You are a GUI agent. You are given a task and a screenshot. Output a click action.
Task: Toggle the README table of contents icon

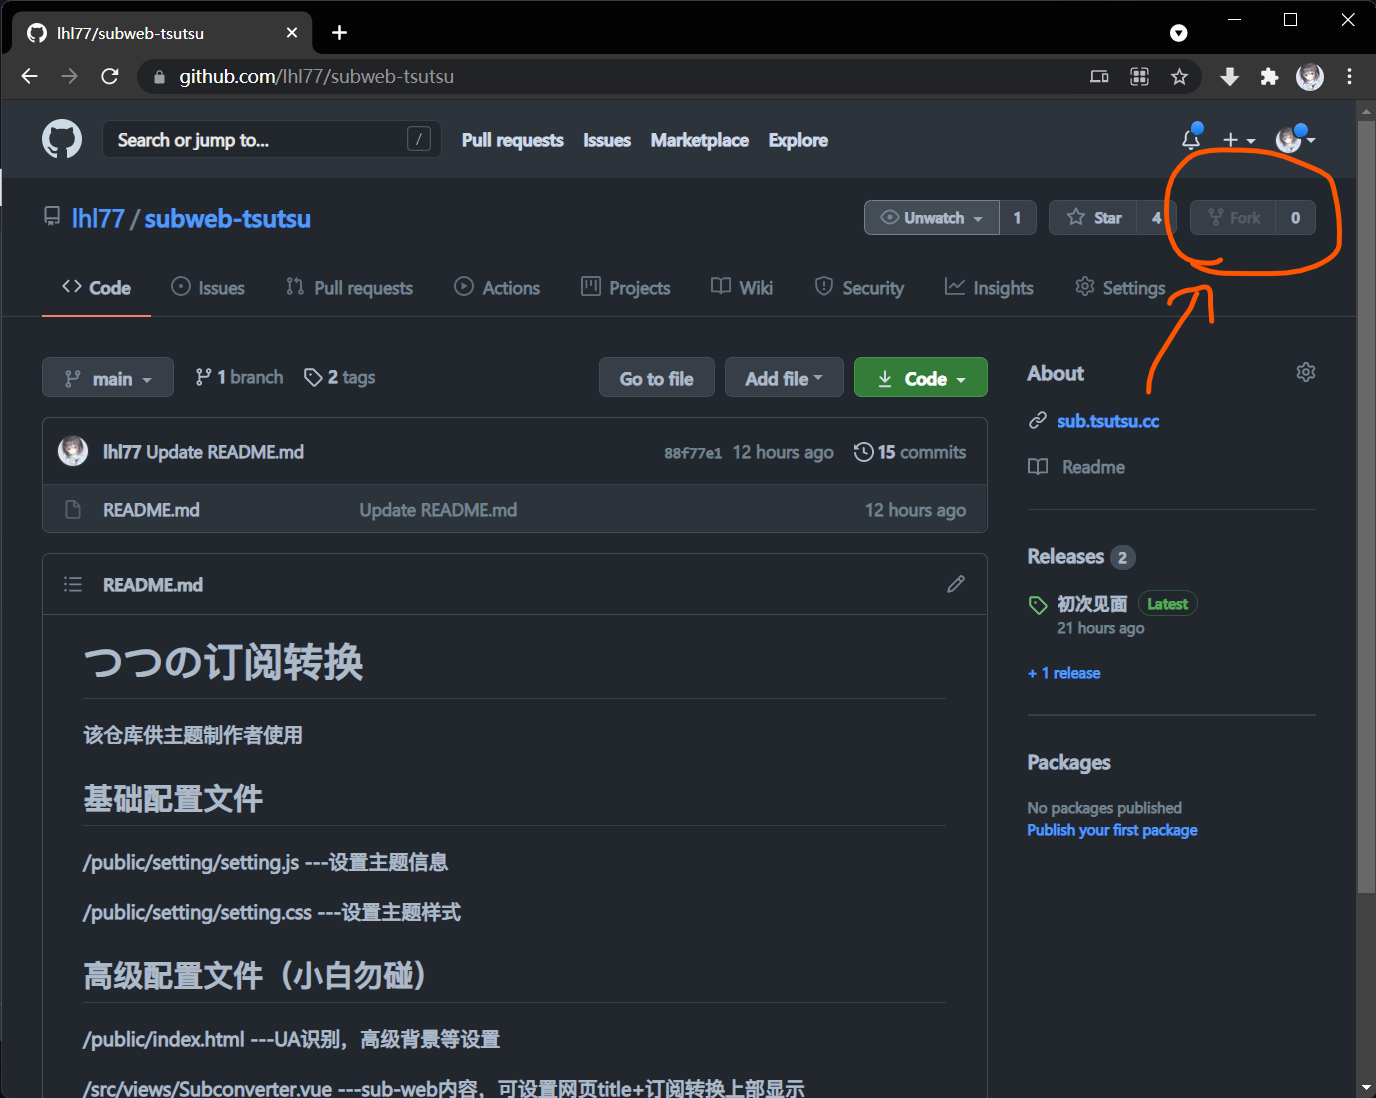[73, 584]
